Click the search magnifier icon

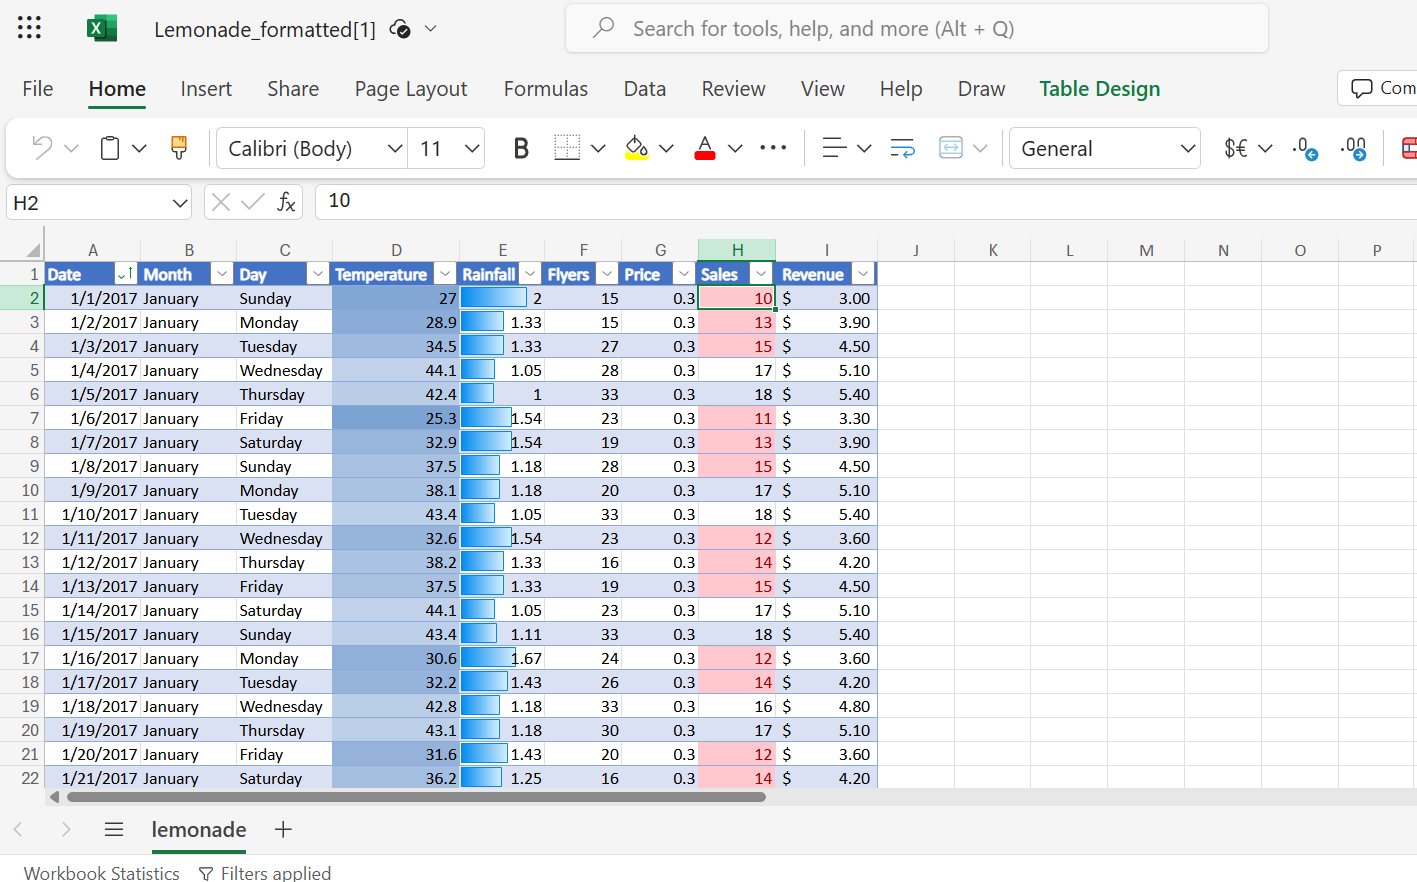click(603, 28)
